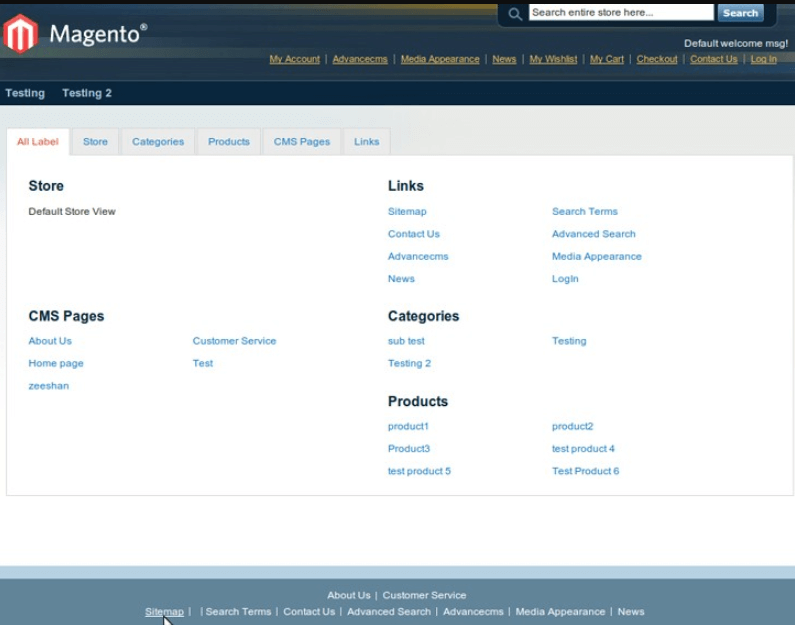The width and height of the screenshot is (795, 625).
Task: Open Login in Links section
Action: tap(565, 279)
